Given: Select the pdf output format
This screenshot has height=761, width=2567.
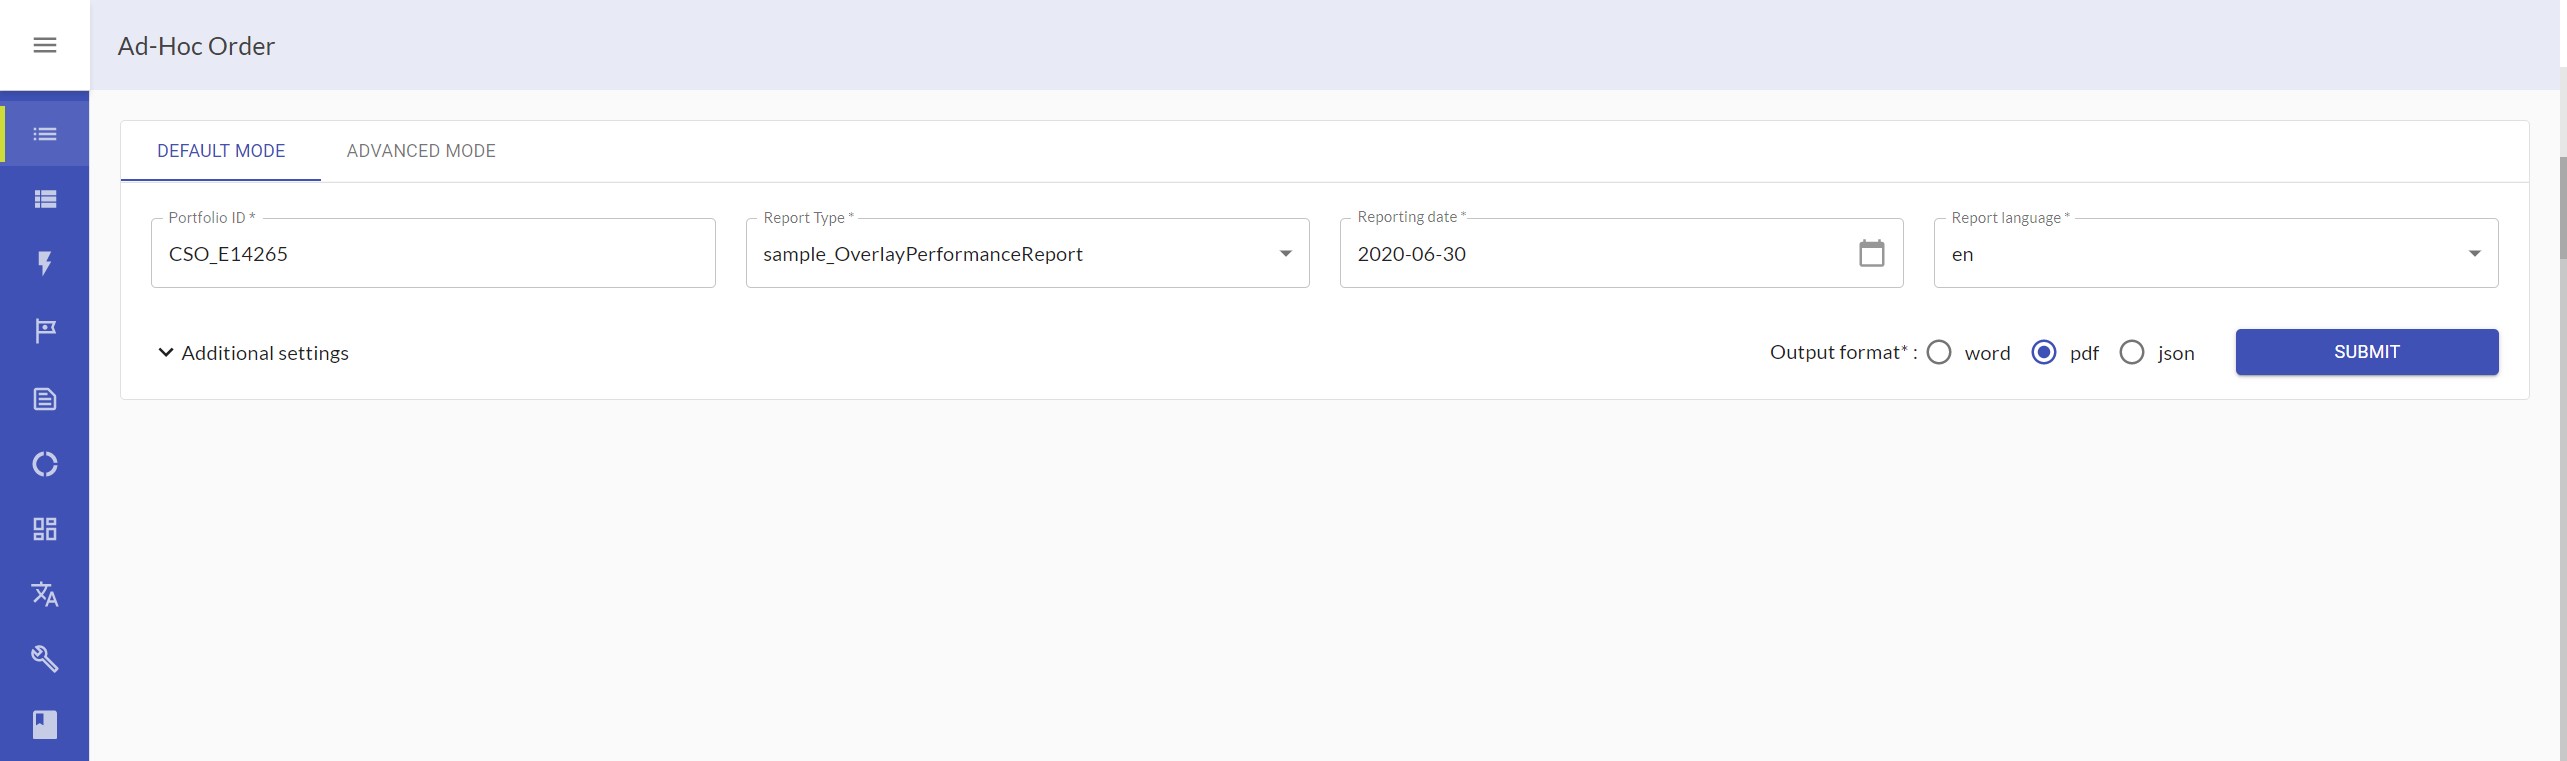Looking at the screenshot, I should point(2044,353).
